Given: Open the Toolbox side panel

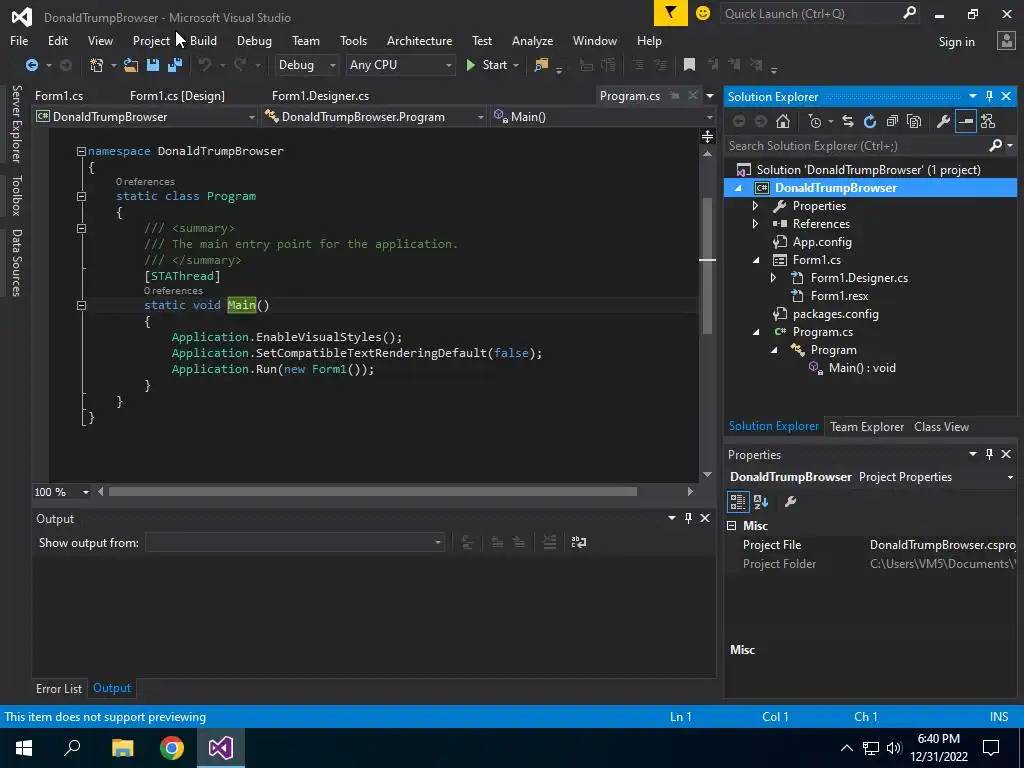Looking at the screenshot, I should point(16,195).
